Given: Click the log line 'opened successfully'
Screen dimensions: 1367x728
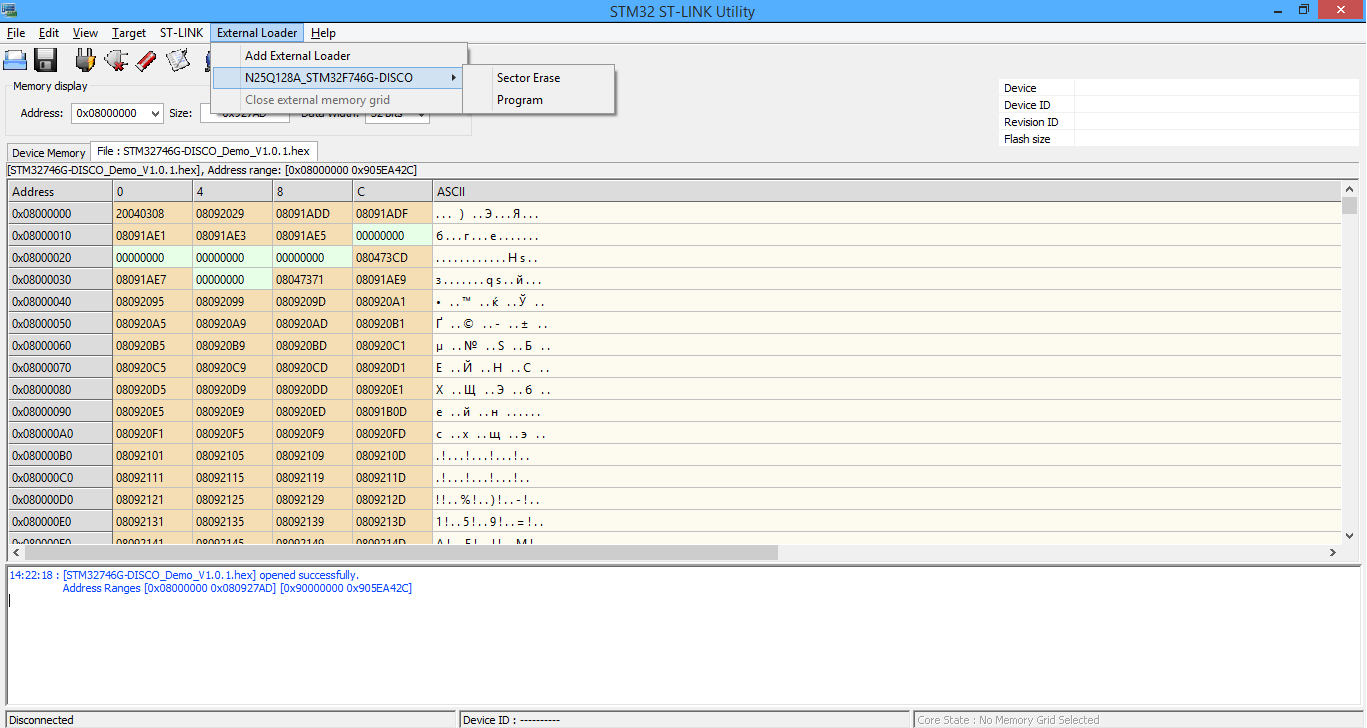Looking at the screenshot, I should [x=184, y=575].
